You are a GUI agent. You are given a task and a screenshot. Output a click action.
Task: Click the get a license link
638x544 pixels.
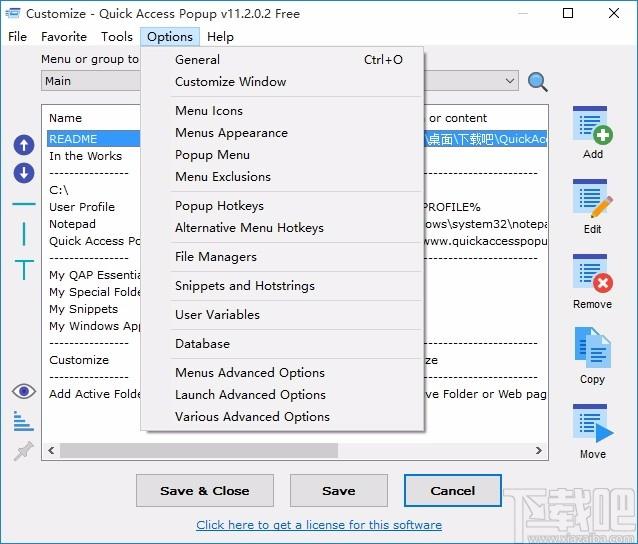pyautogui.click(x=319, y=525)
